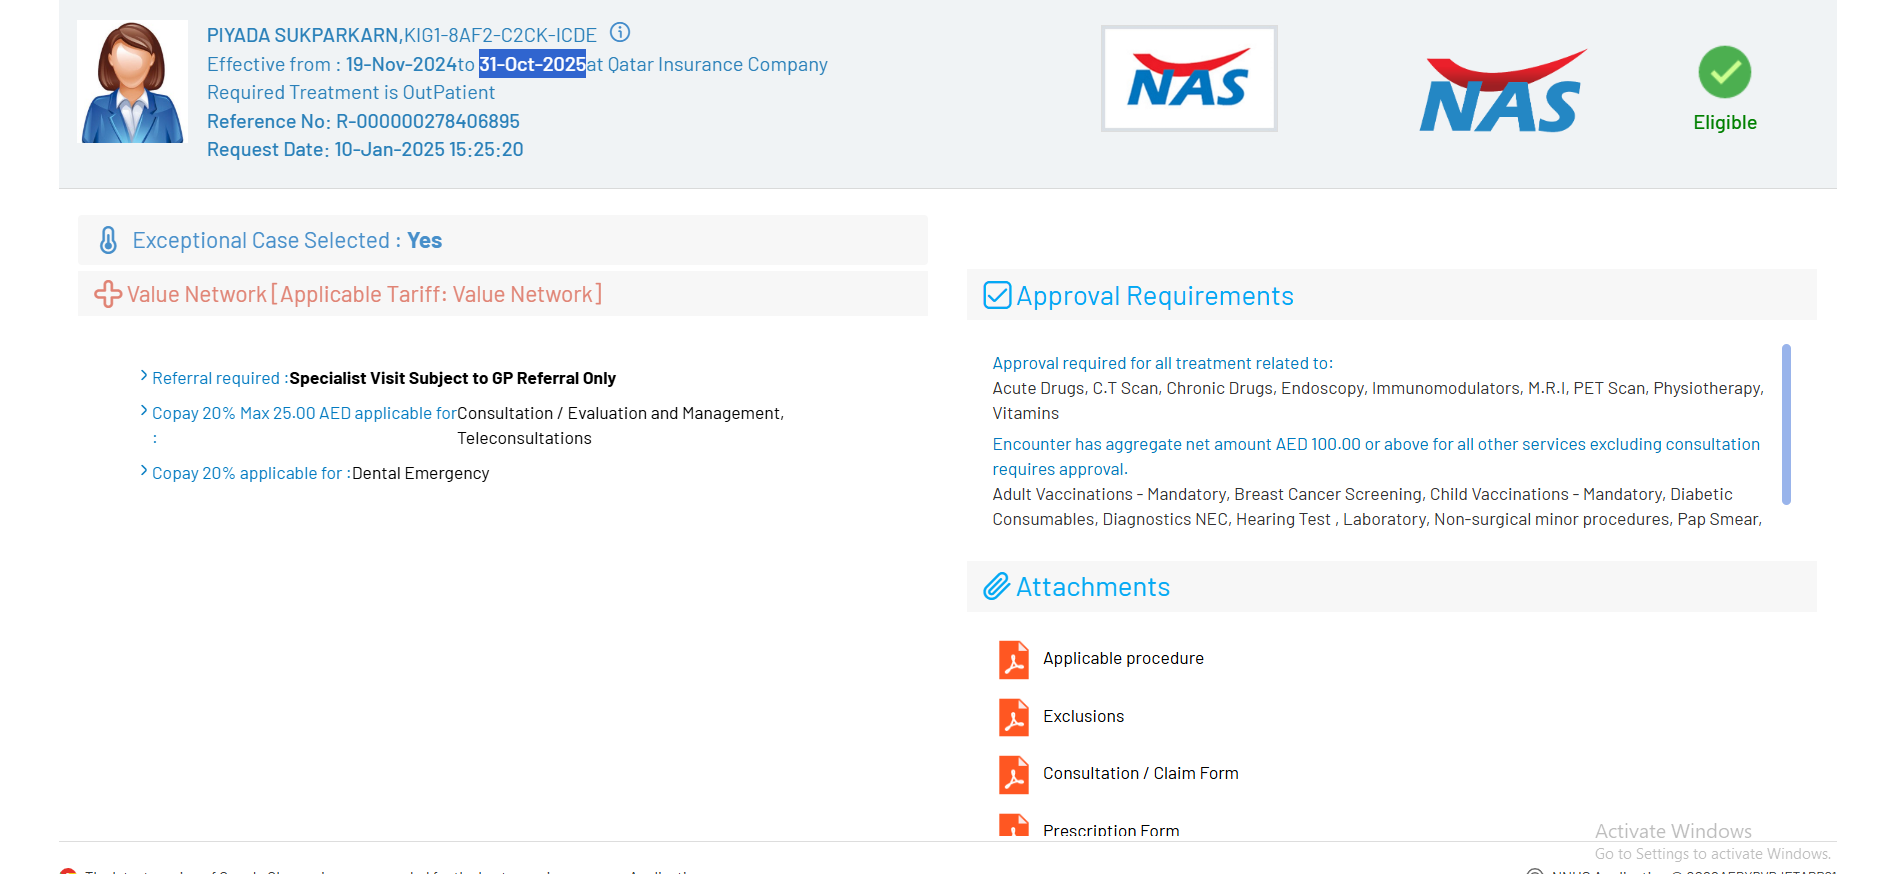Click the Acute Drugs, C.T Scan list line
Screen dimensions: 1886x874
1378,388
